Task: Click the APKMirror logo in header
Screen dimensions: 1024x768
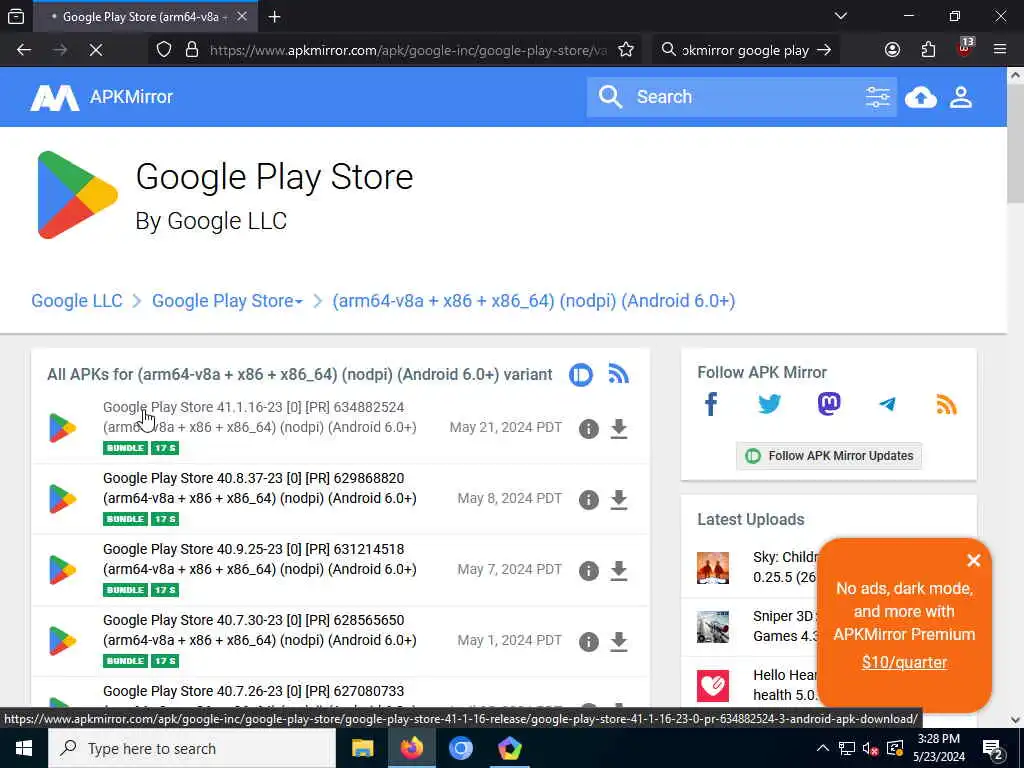Action: coord(102,97)
